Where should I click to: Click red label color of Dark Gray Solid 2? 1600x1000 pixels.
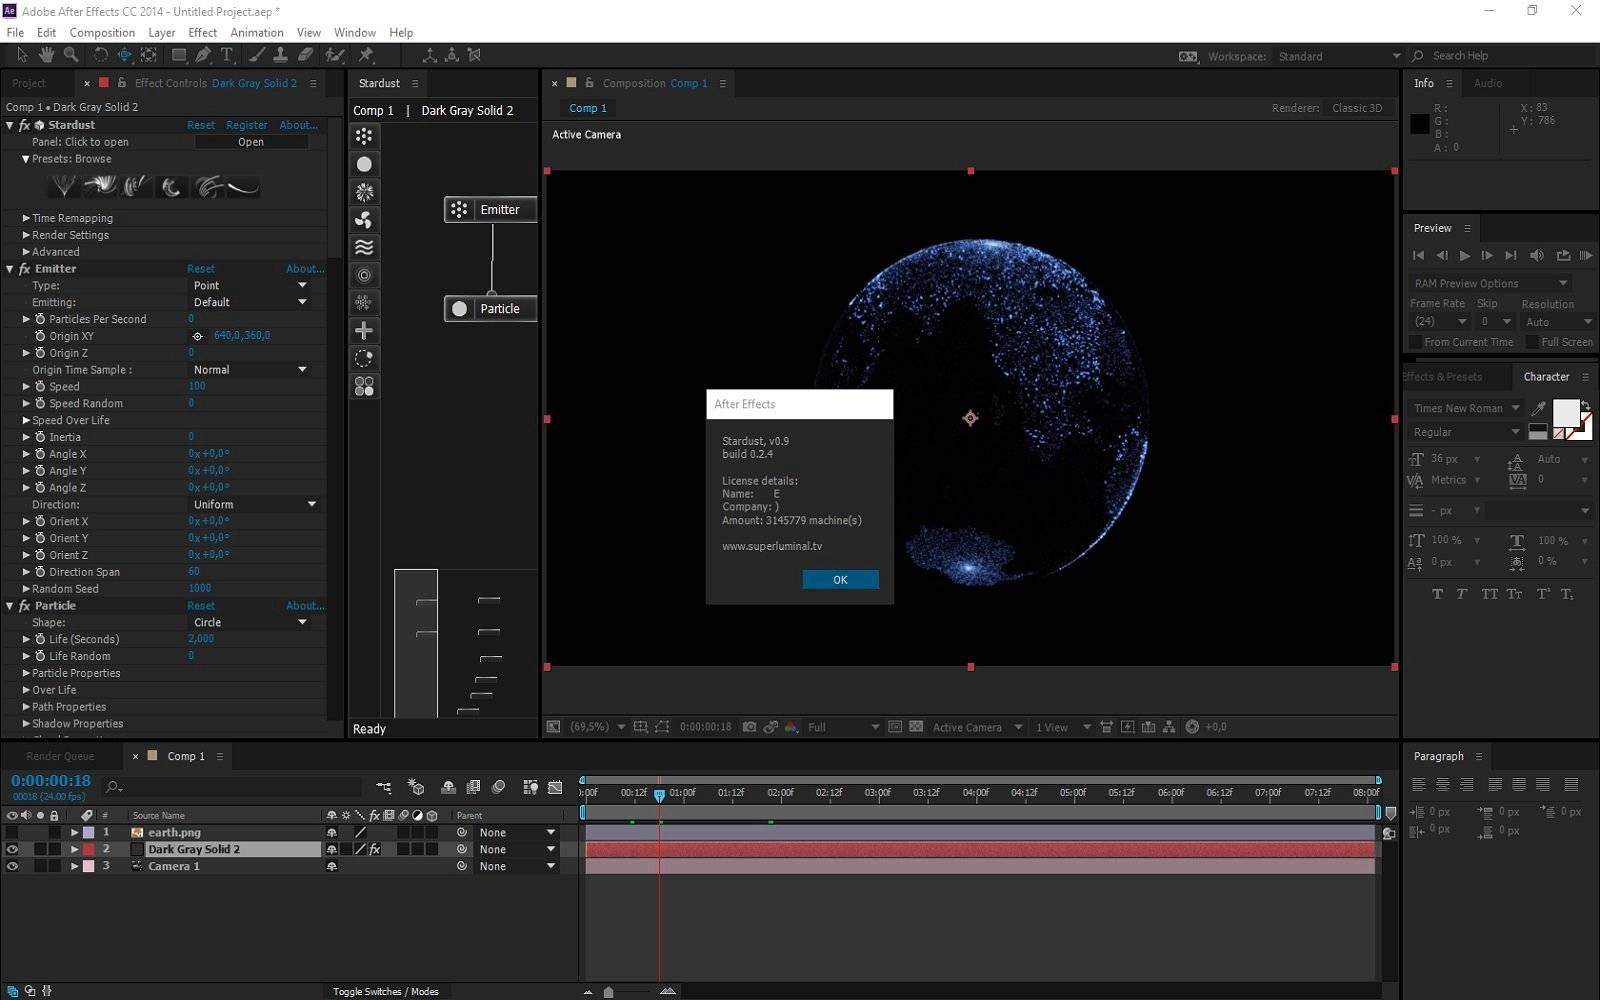click(89, 849)
